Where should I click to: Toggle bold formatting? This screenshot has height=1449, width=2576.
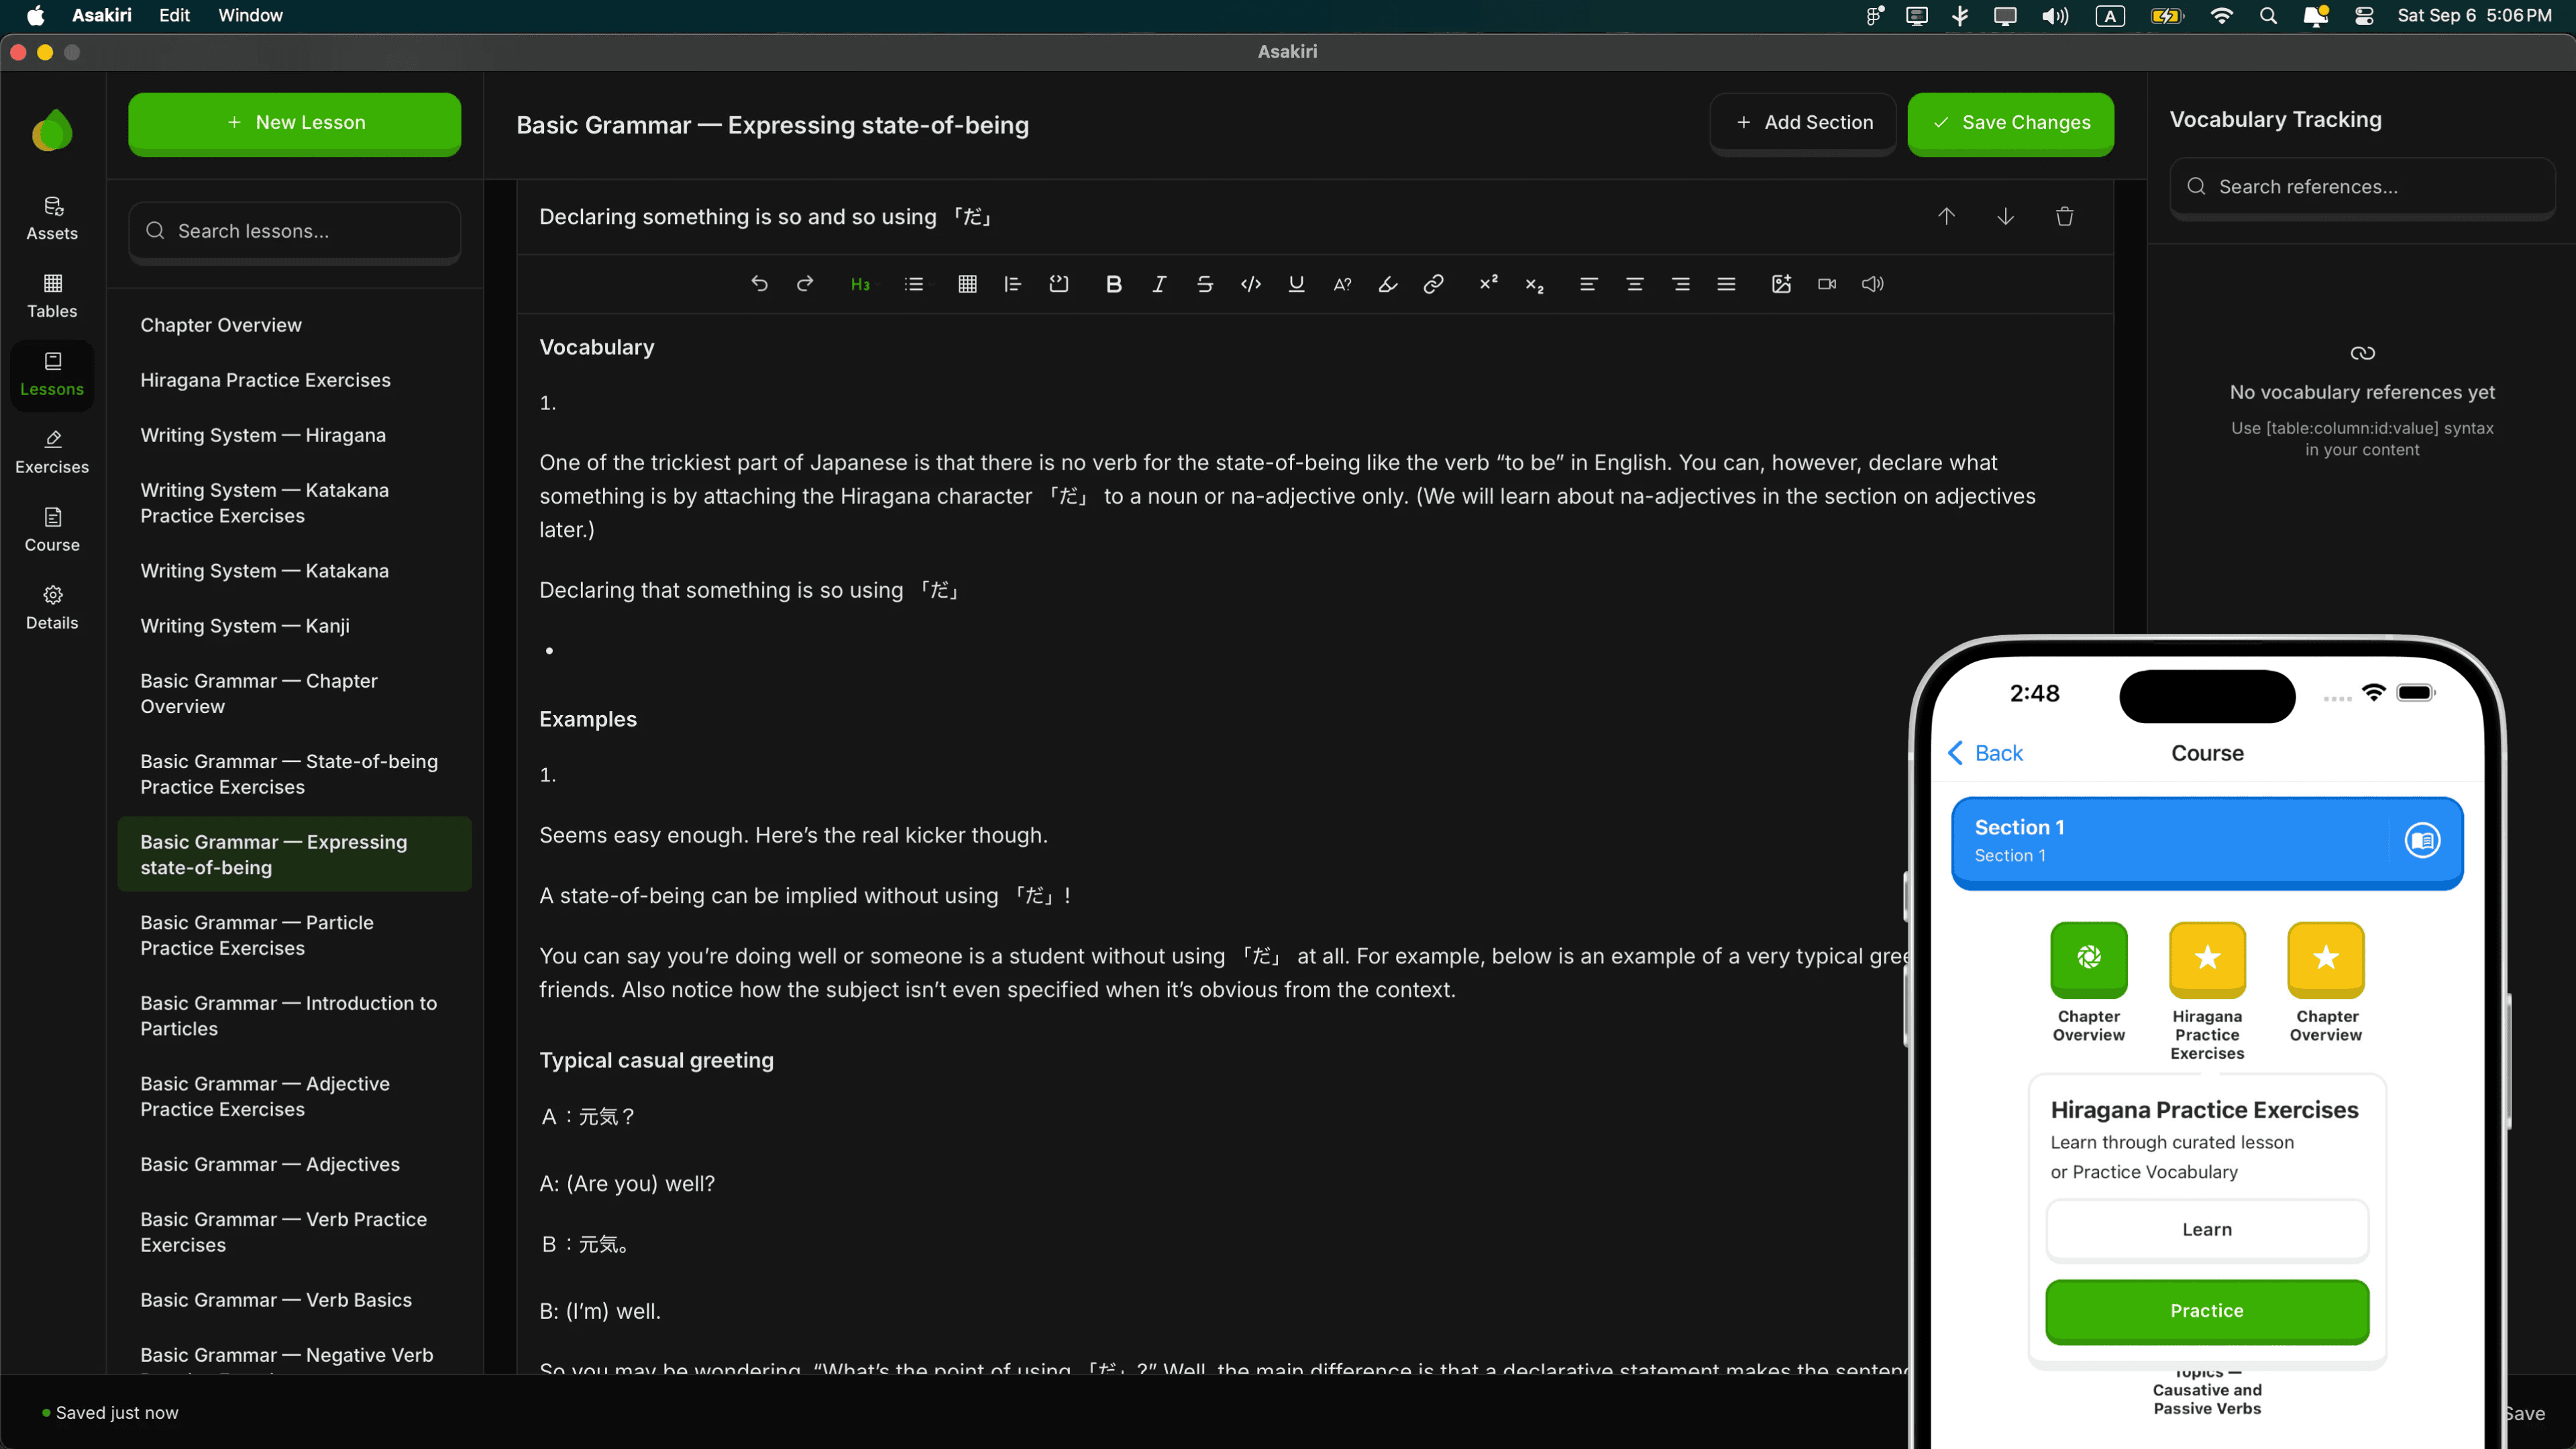coord(1113,284)
